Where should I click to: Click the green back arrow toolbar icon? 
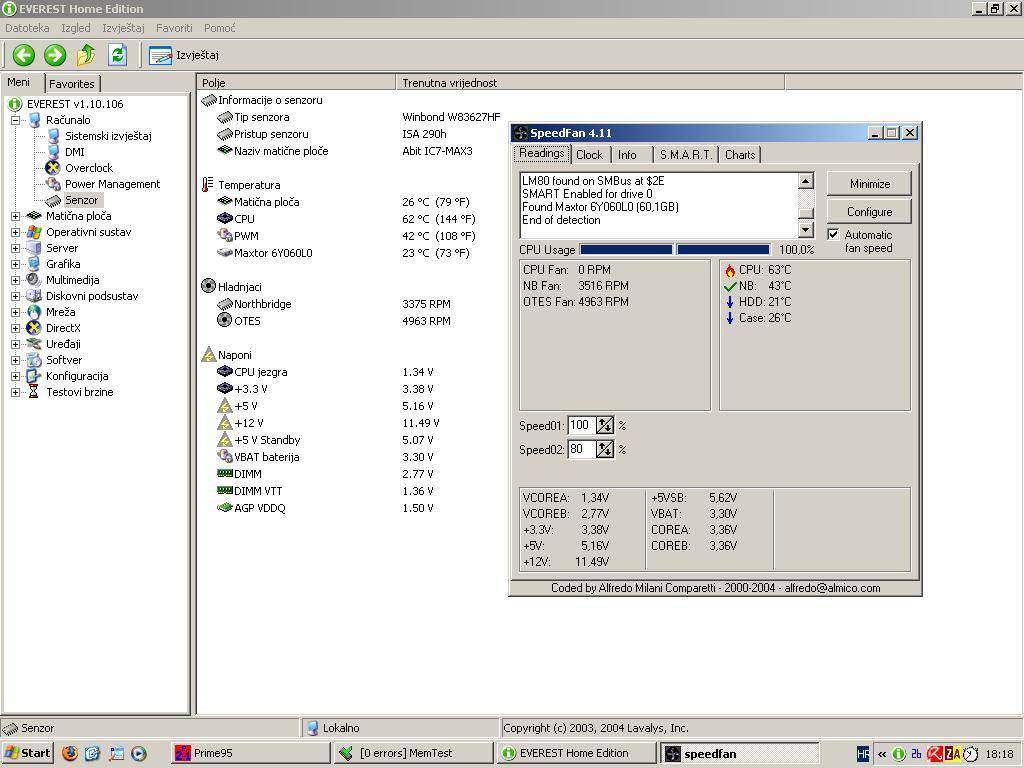tap(24, 55)
